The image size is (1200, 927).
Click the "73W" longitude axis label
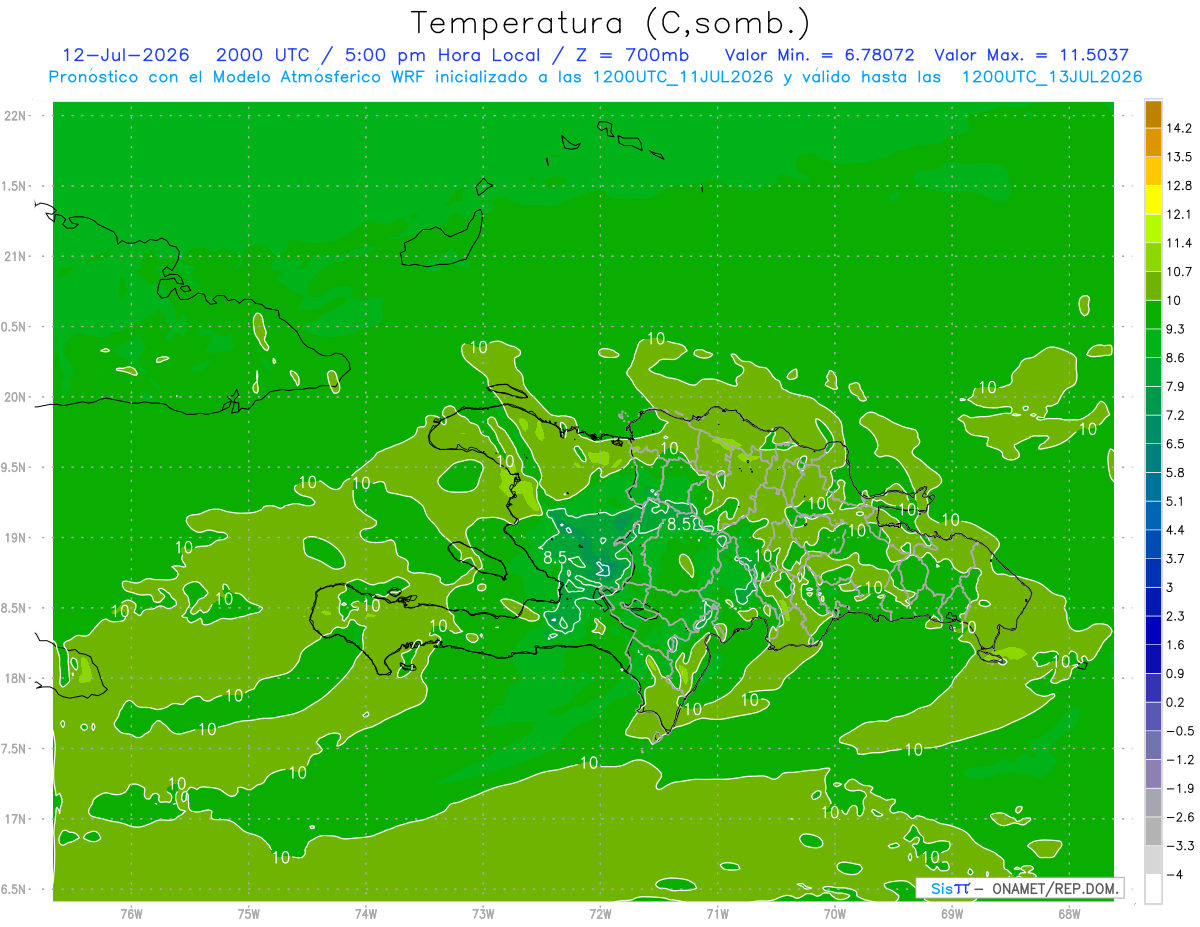[483, 914]
